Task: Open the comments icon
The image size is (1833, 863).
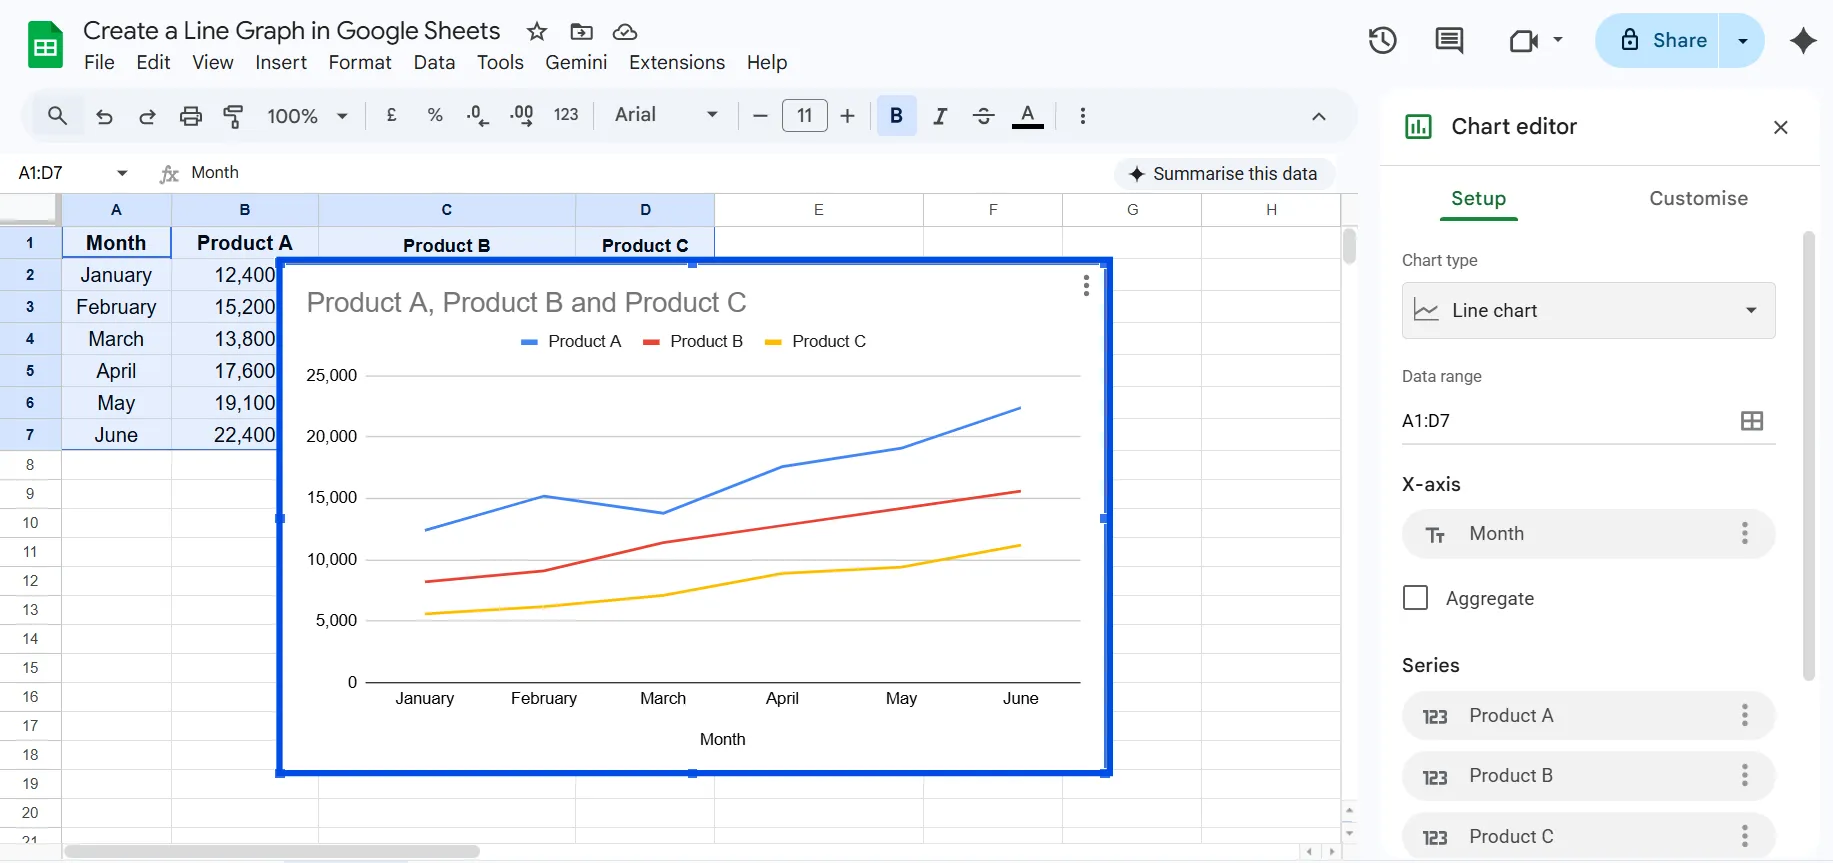Action: (1448, 40)
